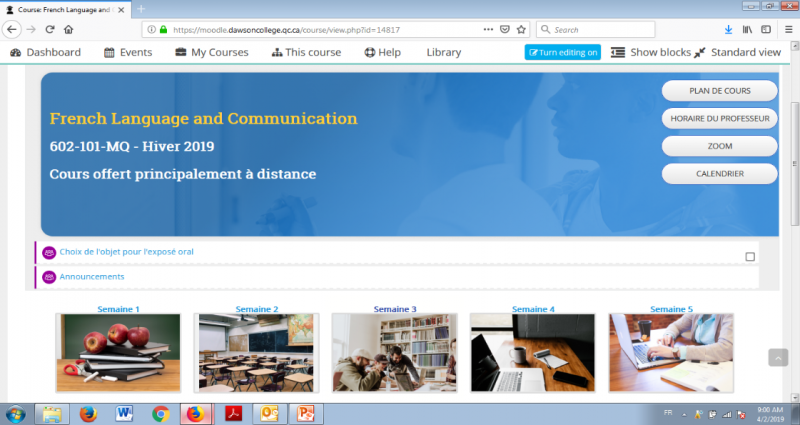Open a new browser tab
800x425 pixels.
tap(141, 9)
